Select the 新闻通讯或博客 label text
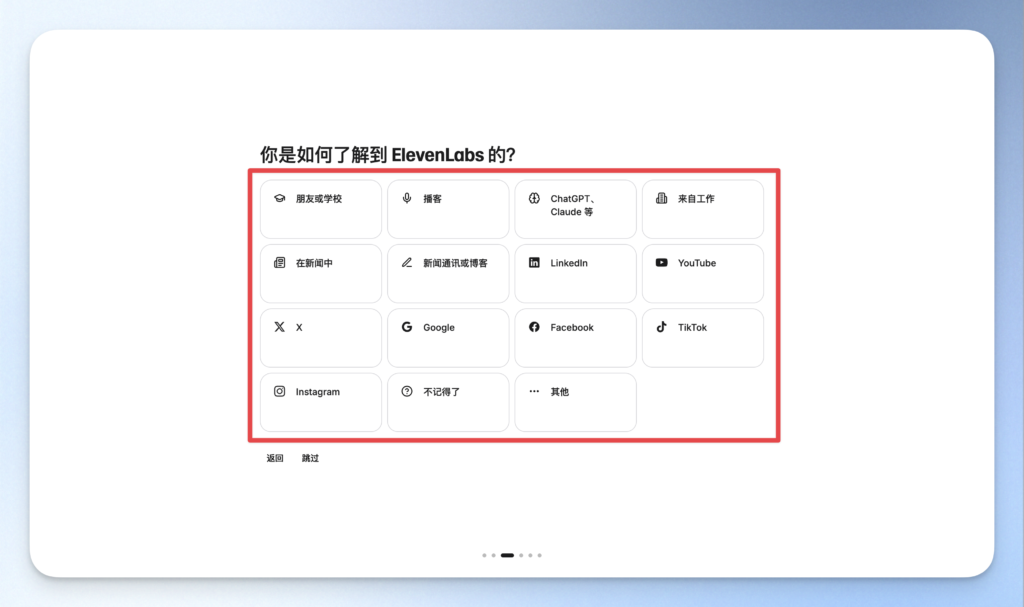Image resolution: width=1024 pixels, height=607 pixels. pos(455,263)
